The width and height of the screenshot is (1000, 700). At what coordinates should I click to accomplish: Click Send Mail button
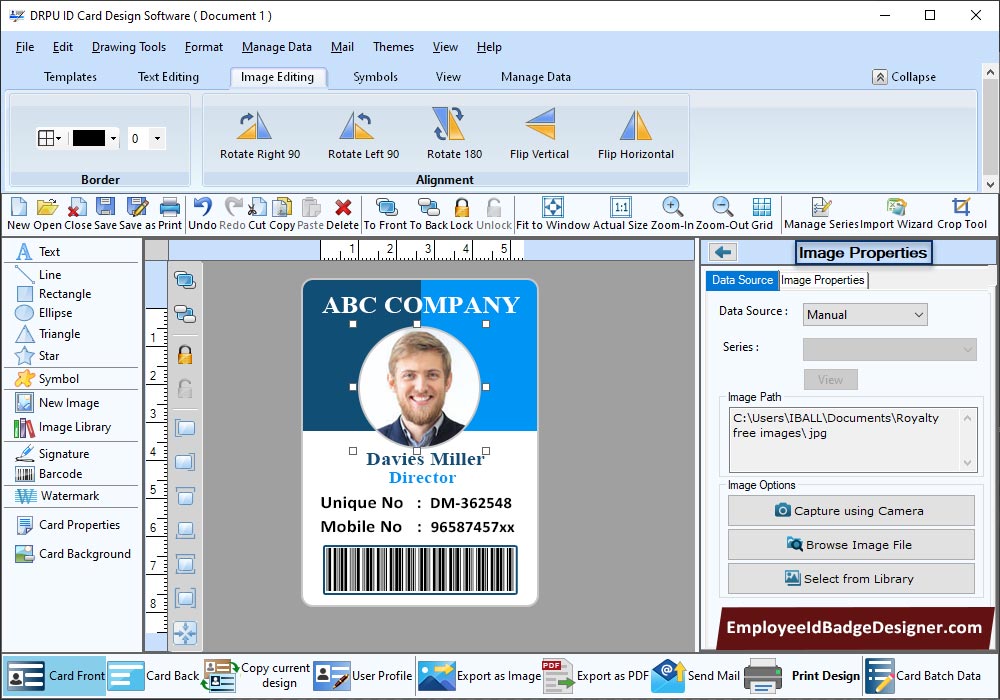696,676
